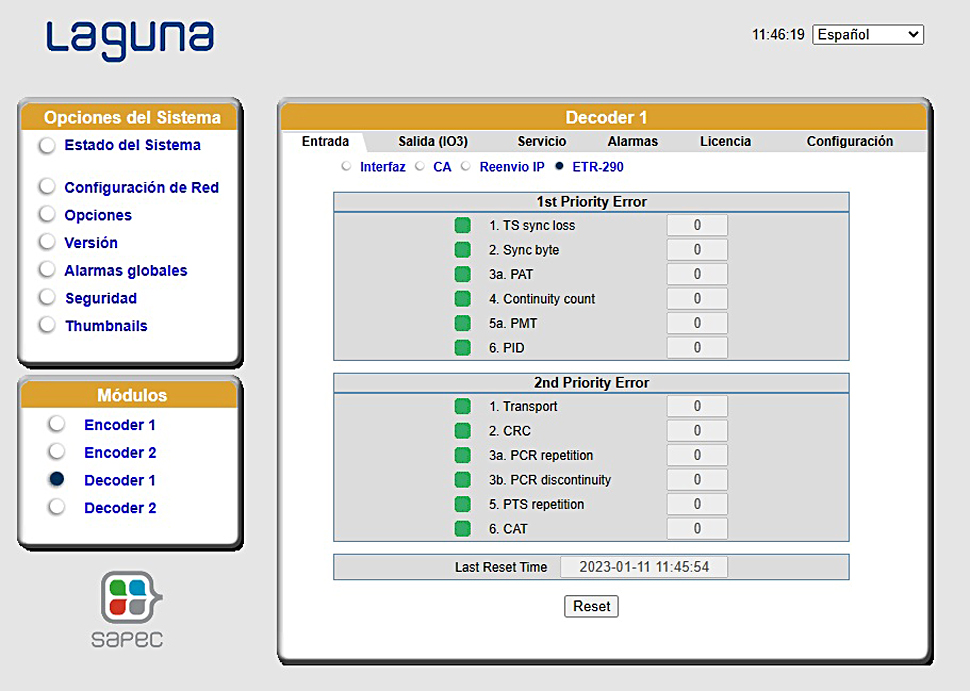Viewport: 970px width, 691px height.
Task: Open the Estado del Sistema link
Action: (132, 145)
